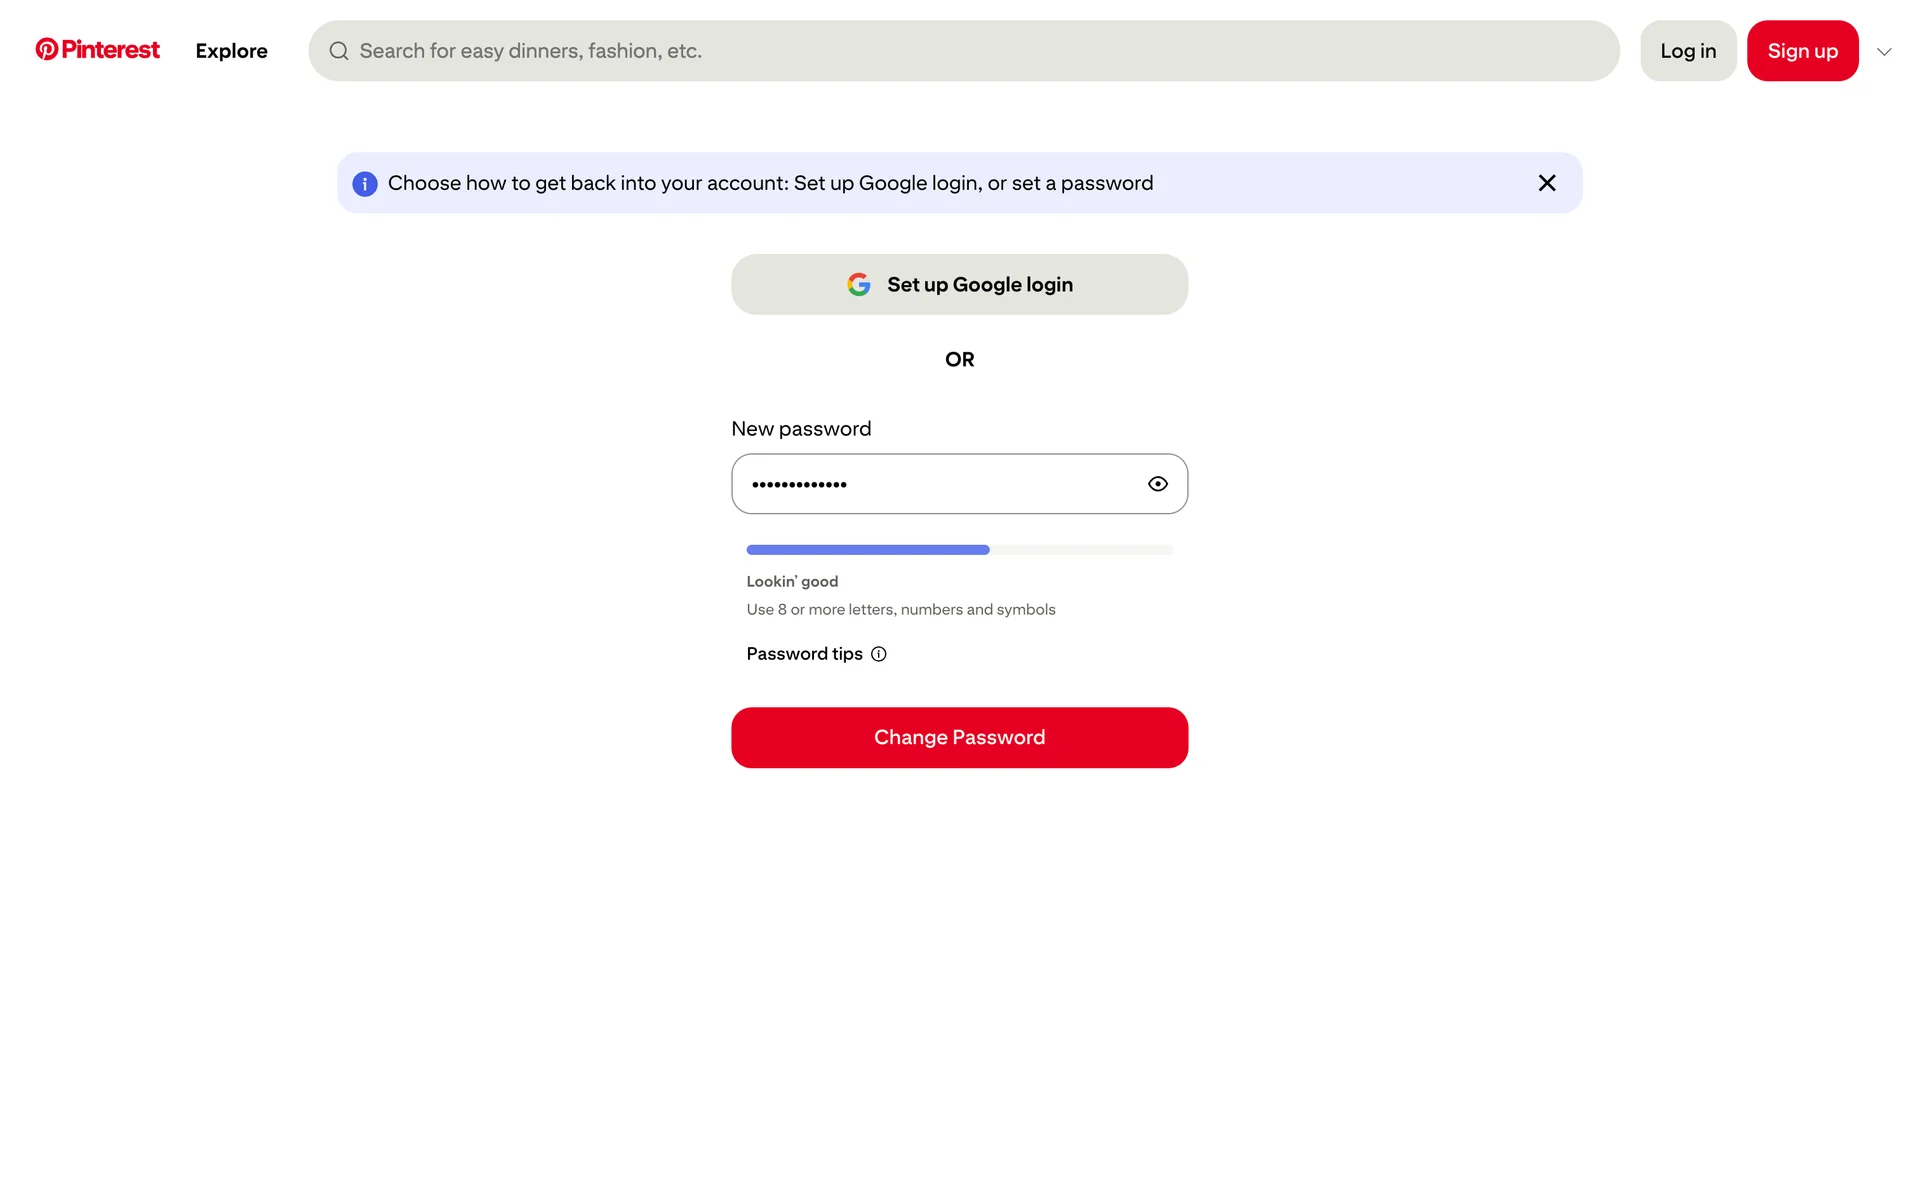This screenshot has height=1200, width=1920.
Task: Click the Pinterest wordmark text
Action: [110, 49]
